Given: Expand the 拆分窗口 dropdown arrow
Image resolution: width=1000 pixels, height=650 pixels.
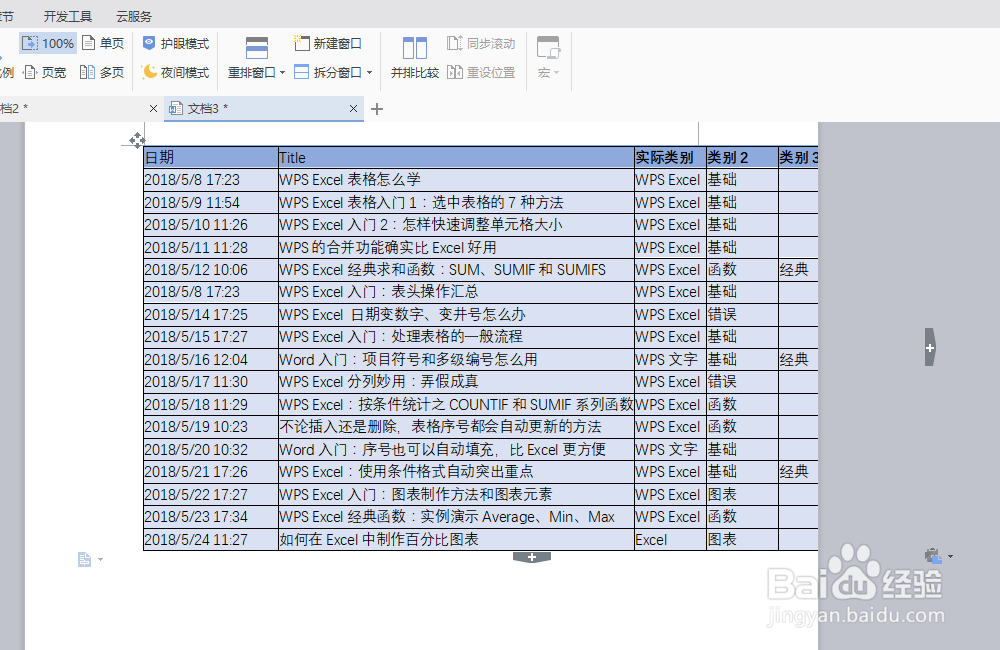Looking at the screenshot, I should [370, 73].
